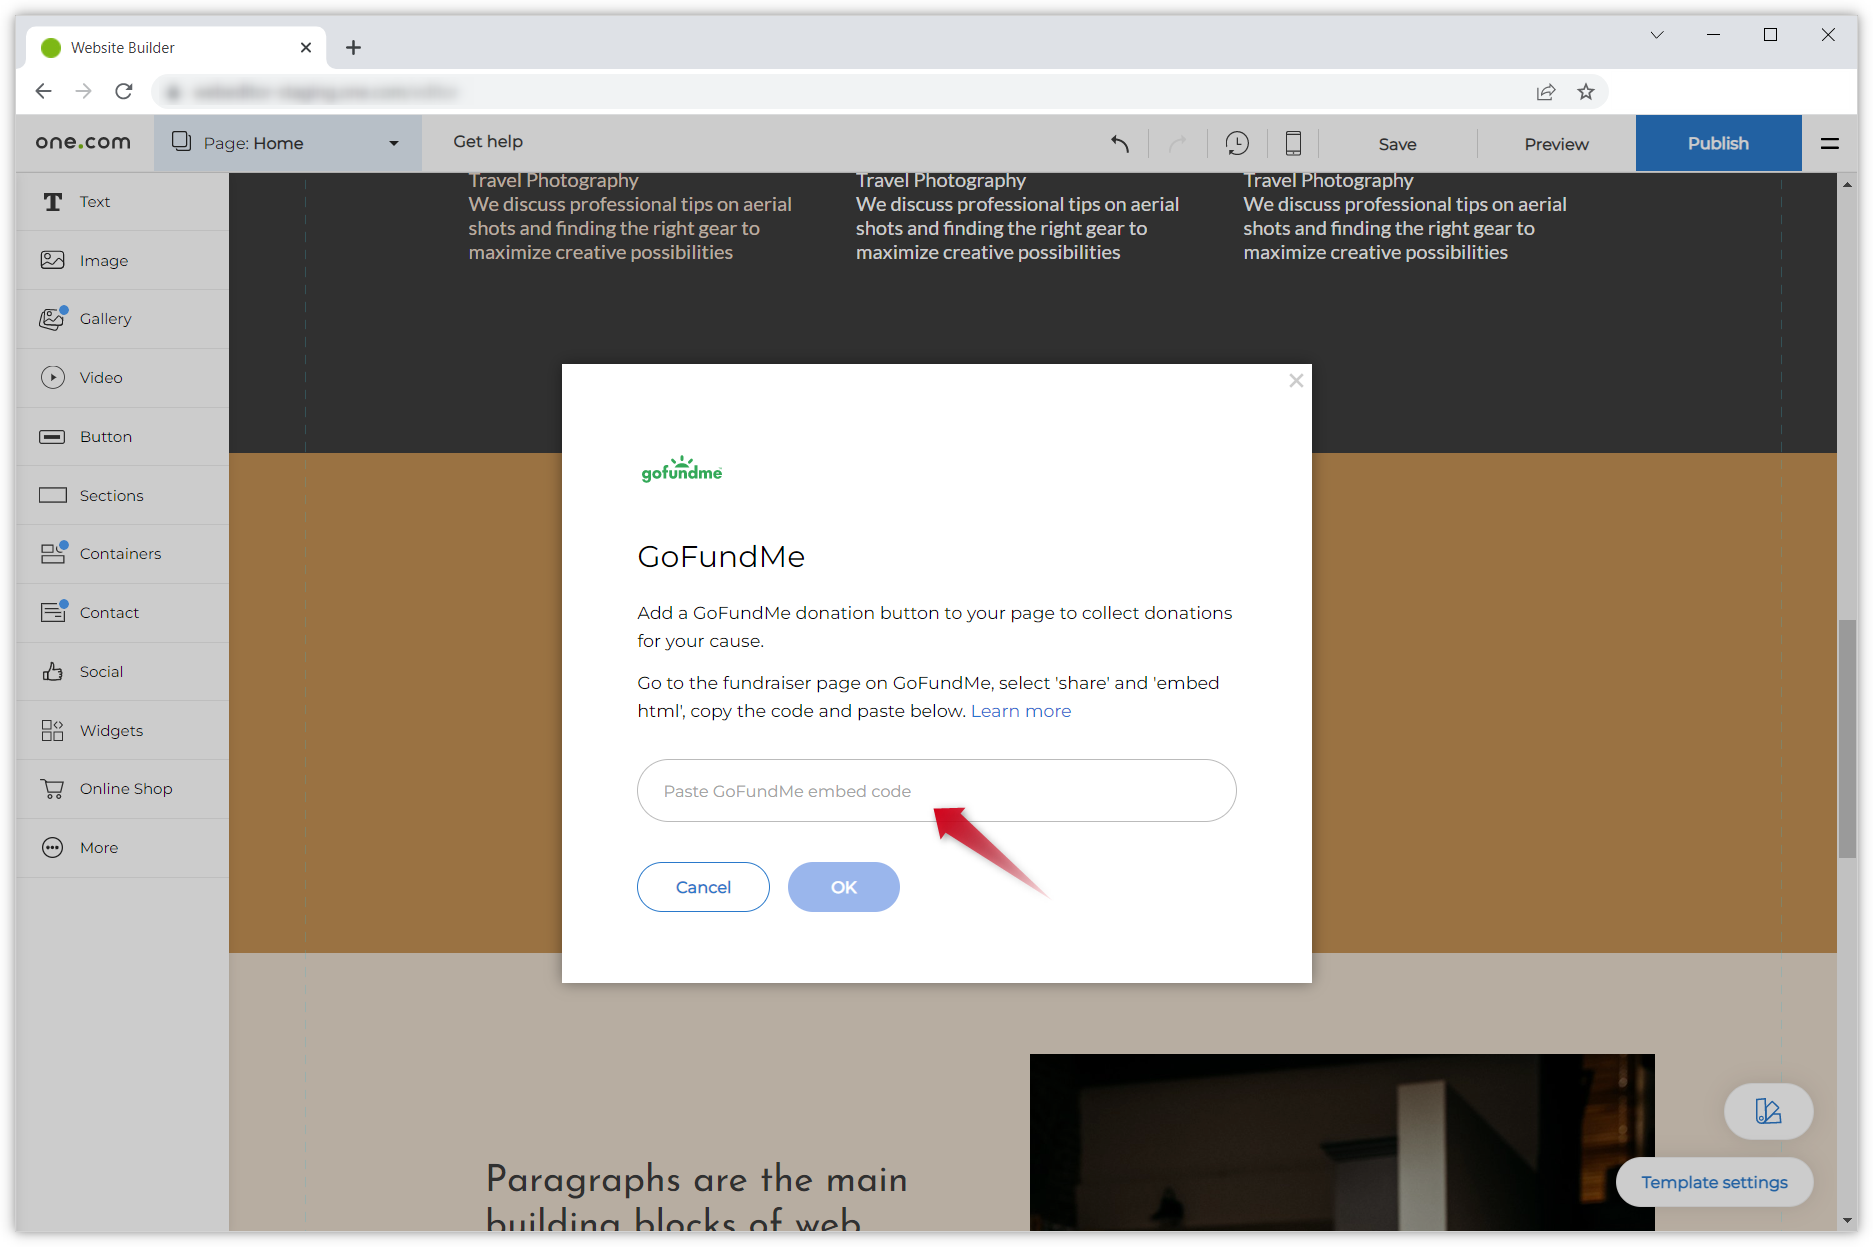
Task: Open Get help
Action: pyautogui.click(x=487, y=141)
